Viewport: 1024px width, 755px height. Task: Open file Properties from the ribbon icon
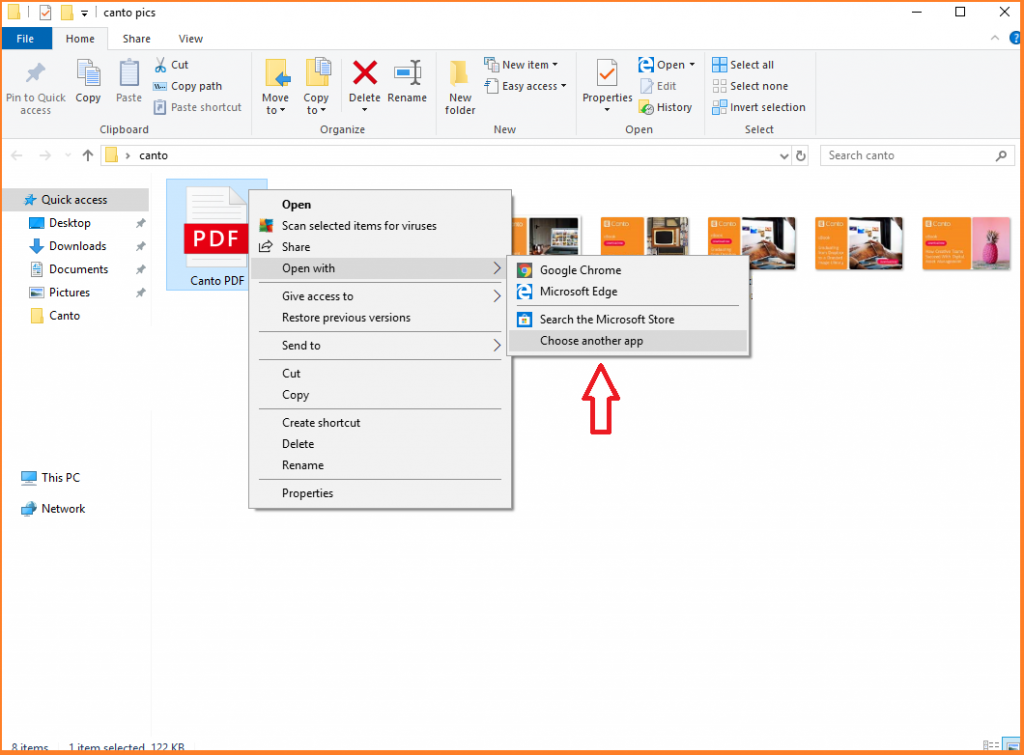606,85
